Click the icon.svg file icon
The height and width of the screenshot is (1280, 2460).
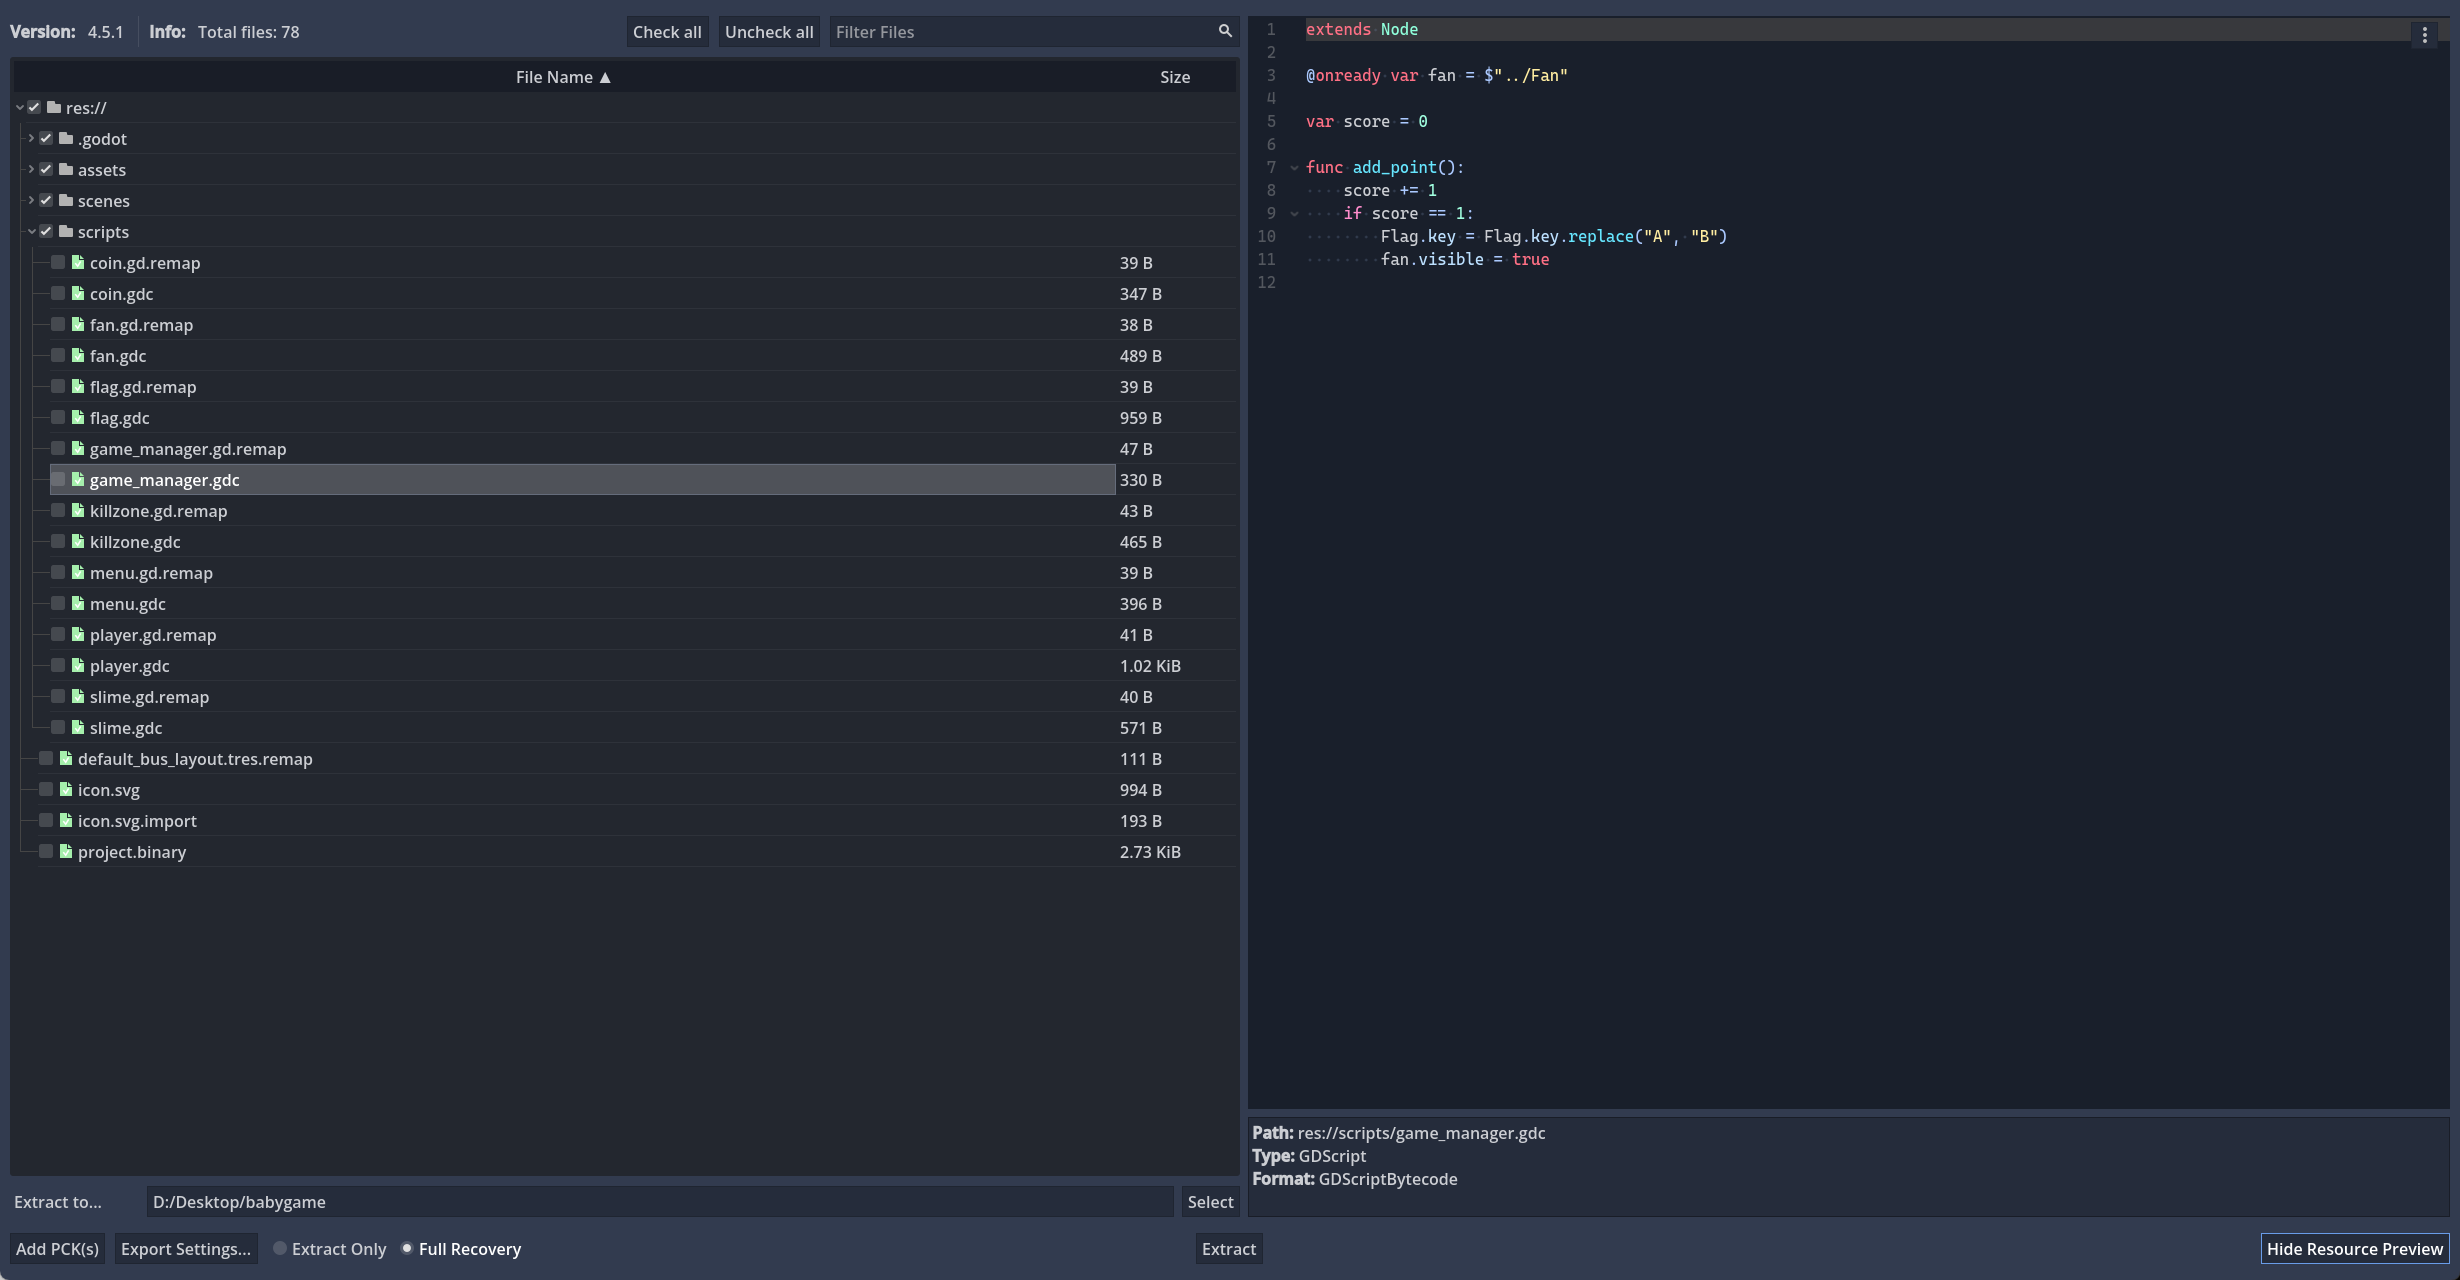click(66, 790)
